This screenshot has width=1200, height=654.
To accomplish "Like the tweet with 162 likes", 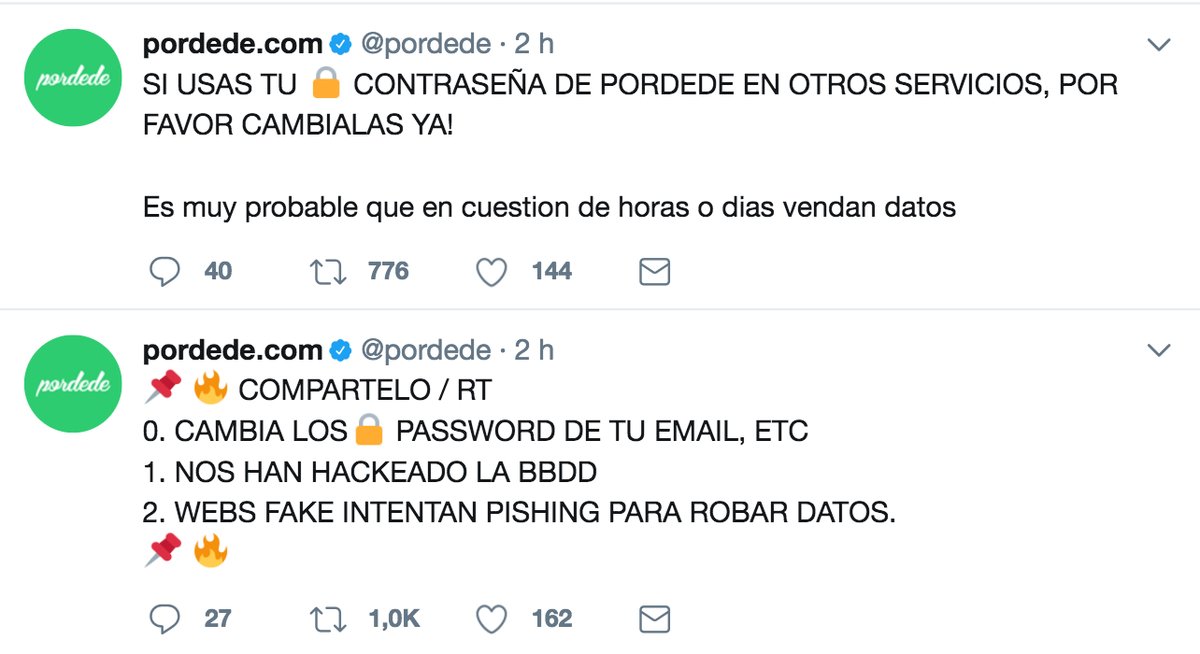I will pyautogui.click(x=491, y=619).
